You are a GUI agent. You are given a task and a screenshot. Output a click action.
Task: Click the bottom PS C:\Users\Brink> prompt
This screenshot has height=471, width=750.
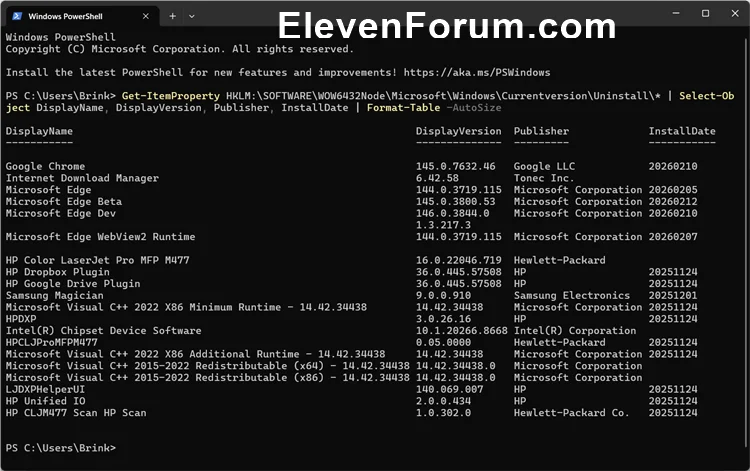(61, 448)
